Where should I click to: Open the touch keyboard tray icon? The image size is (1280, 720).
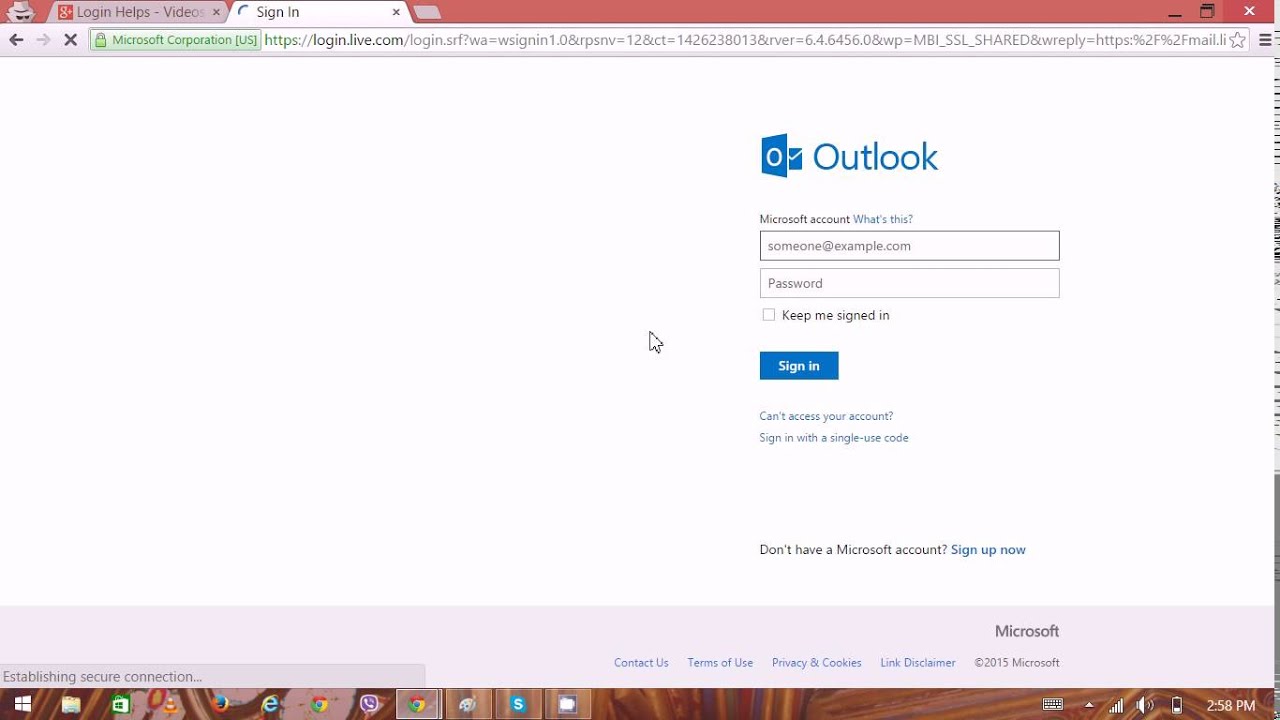tap(1053, 704)
